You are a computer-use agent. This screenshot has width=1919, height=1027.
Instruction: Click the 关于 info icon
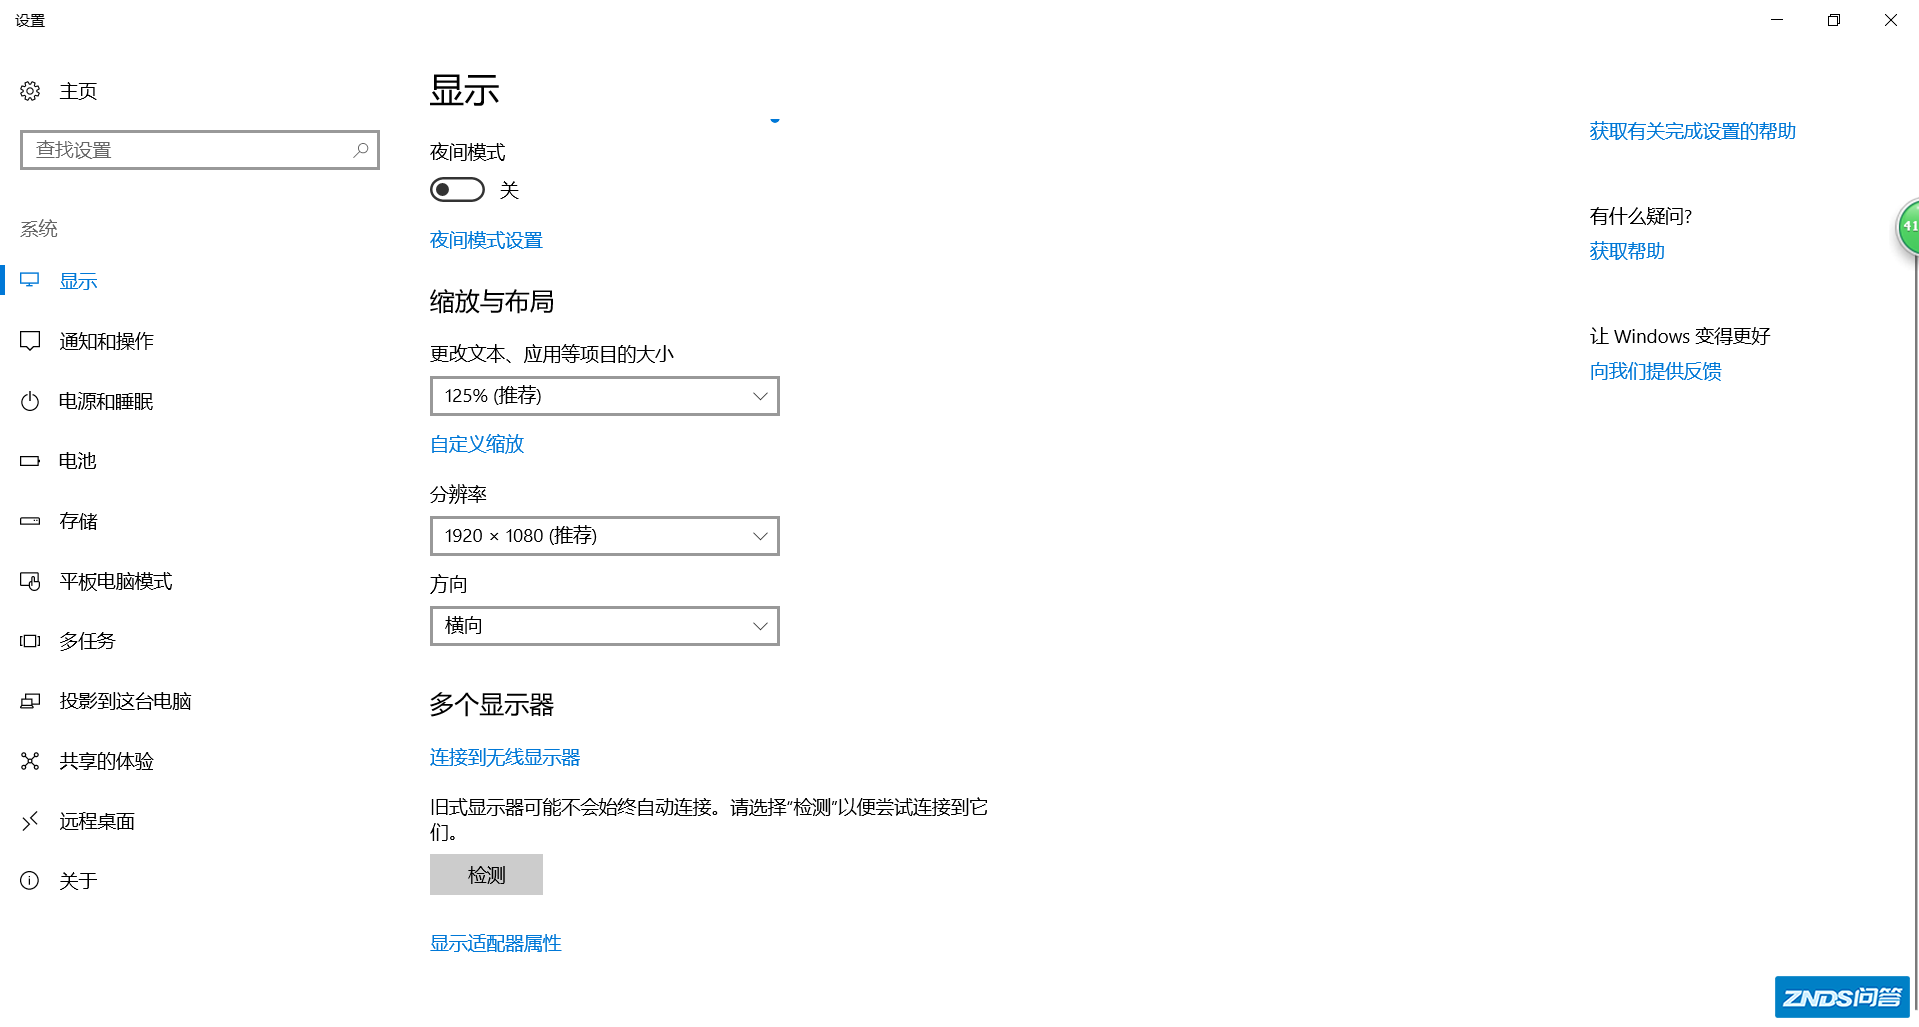(x=30, y=881)
